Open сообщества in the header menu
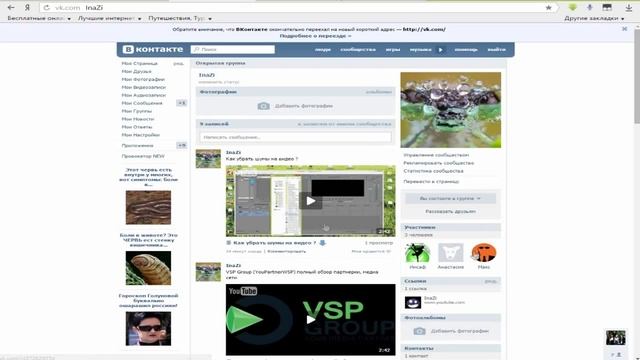 tap(358, 49)
